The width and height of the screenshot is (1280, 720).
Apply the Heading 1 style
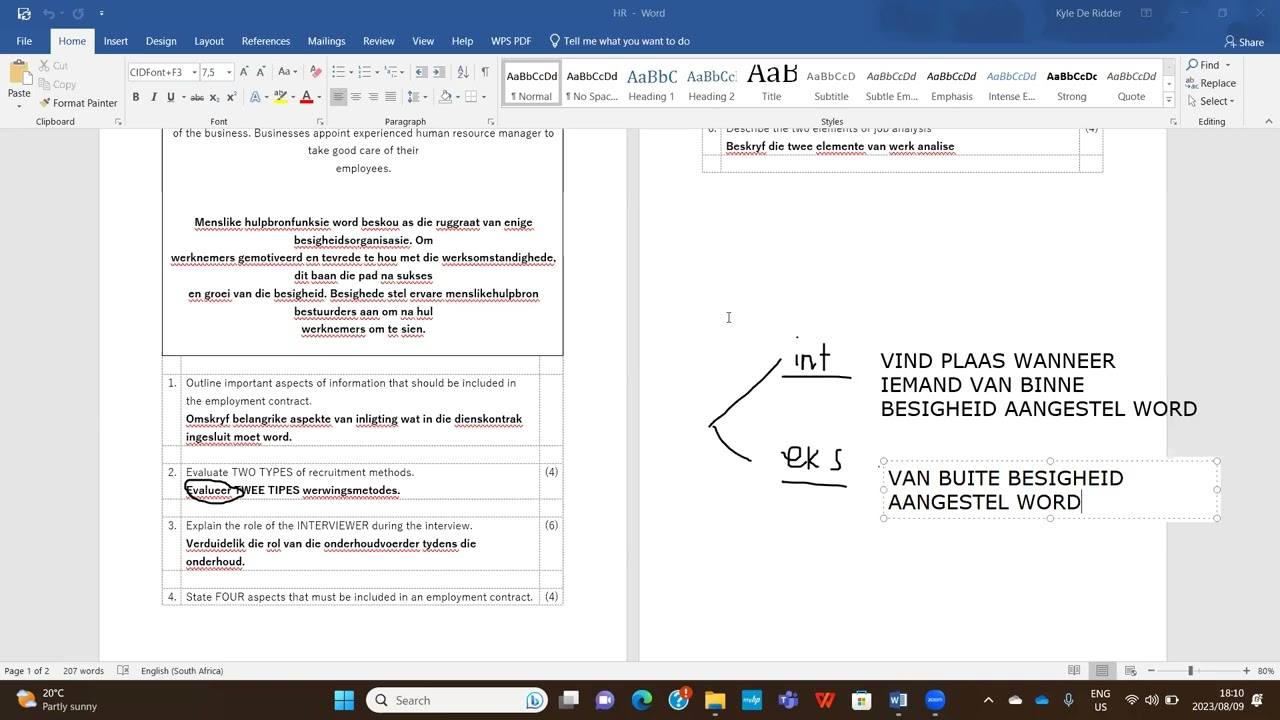[x=652, y=84]
